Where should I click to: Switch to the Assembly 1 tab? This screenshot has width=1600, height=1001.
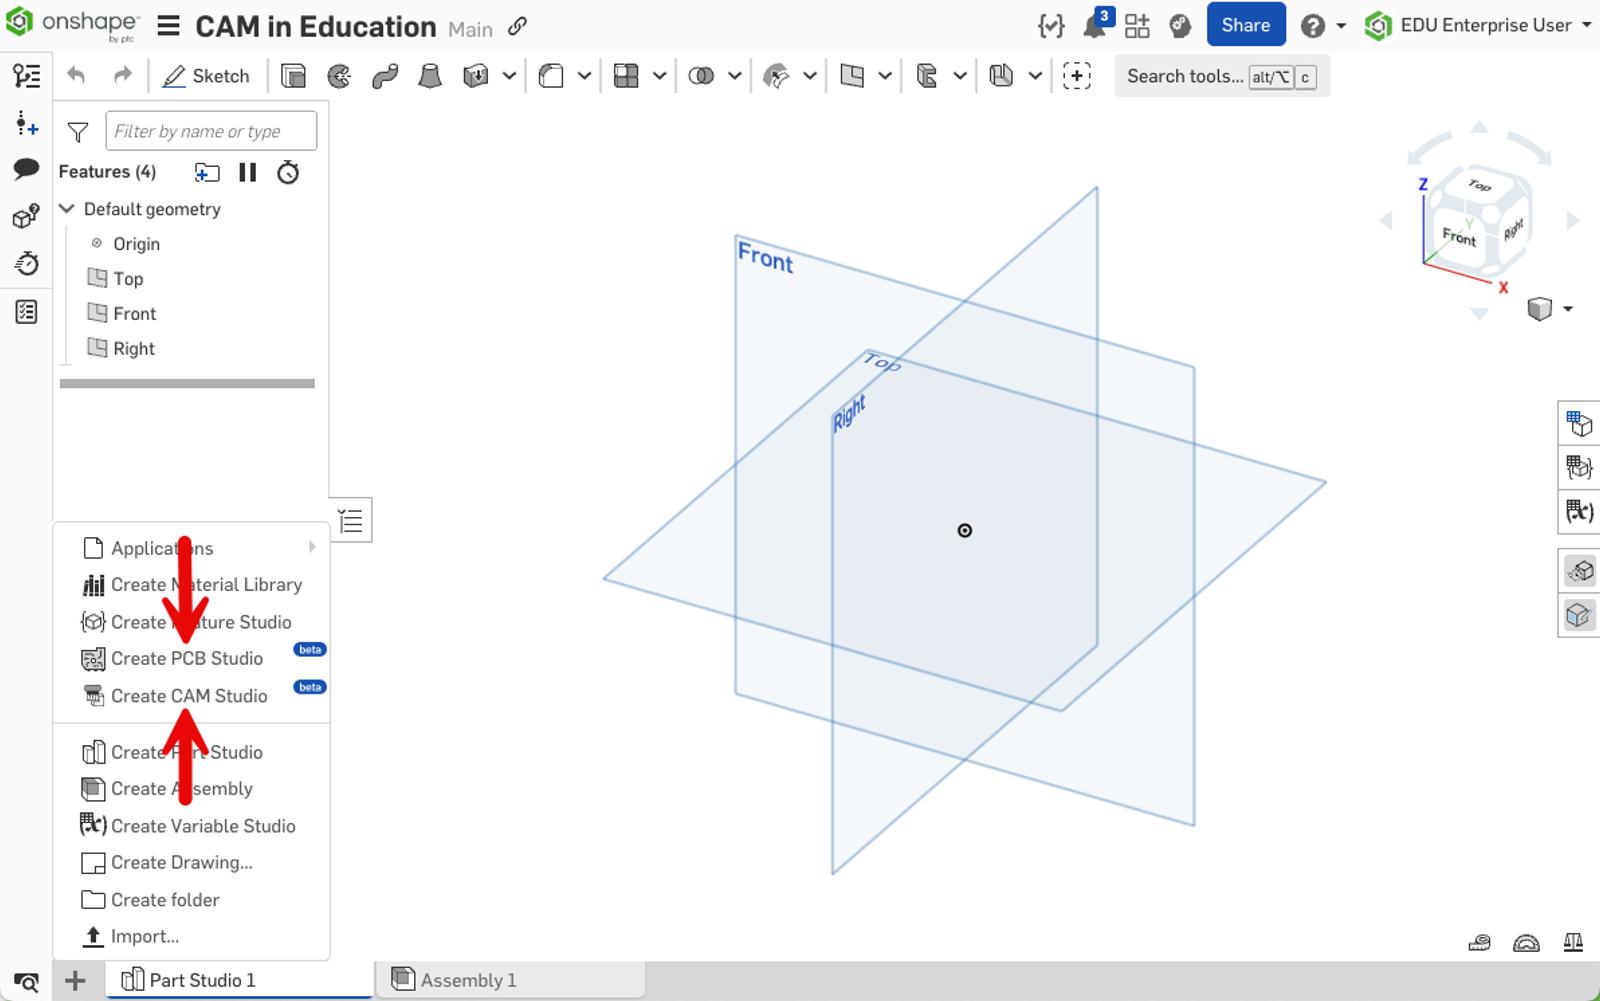[x=467, y=980]
